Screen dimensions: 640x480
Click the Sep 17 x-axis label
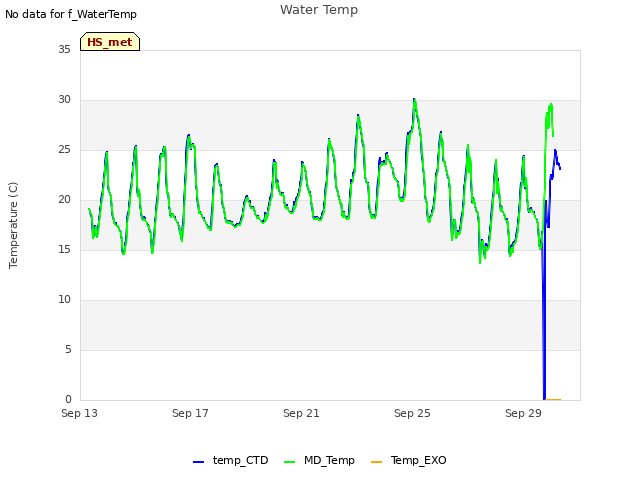point(190,413)
